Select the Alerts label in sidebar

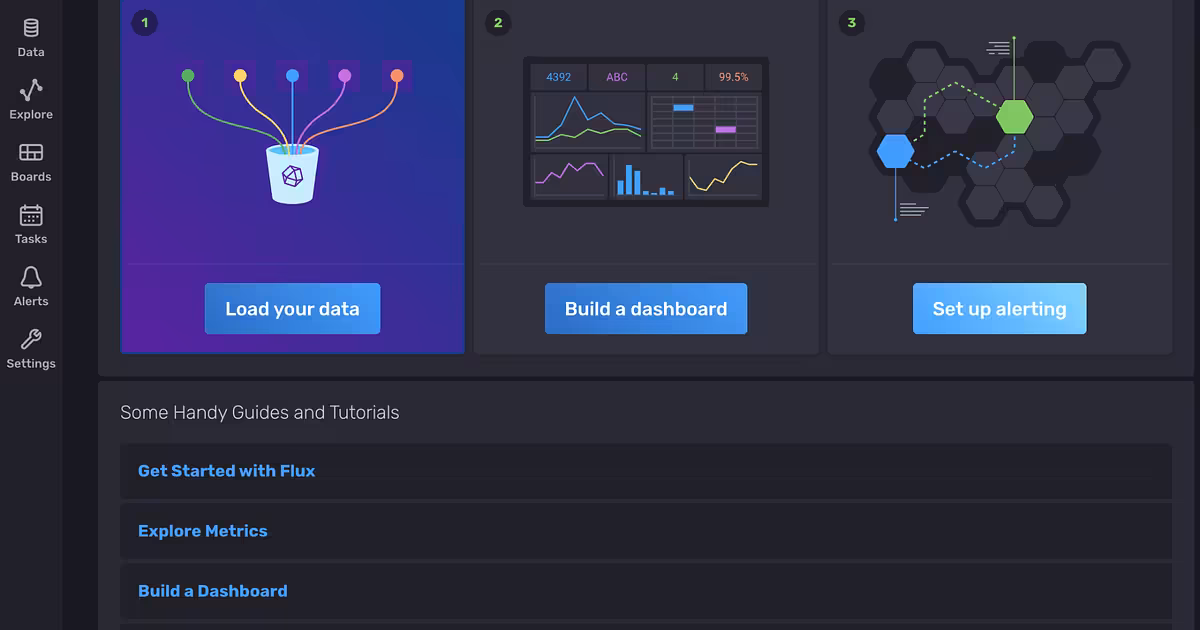point(31,301)
